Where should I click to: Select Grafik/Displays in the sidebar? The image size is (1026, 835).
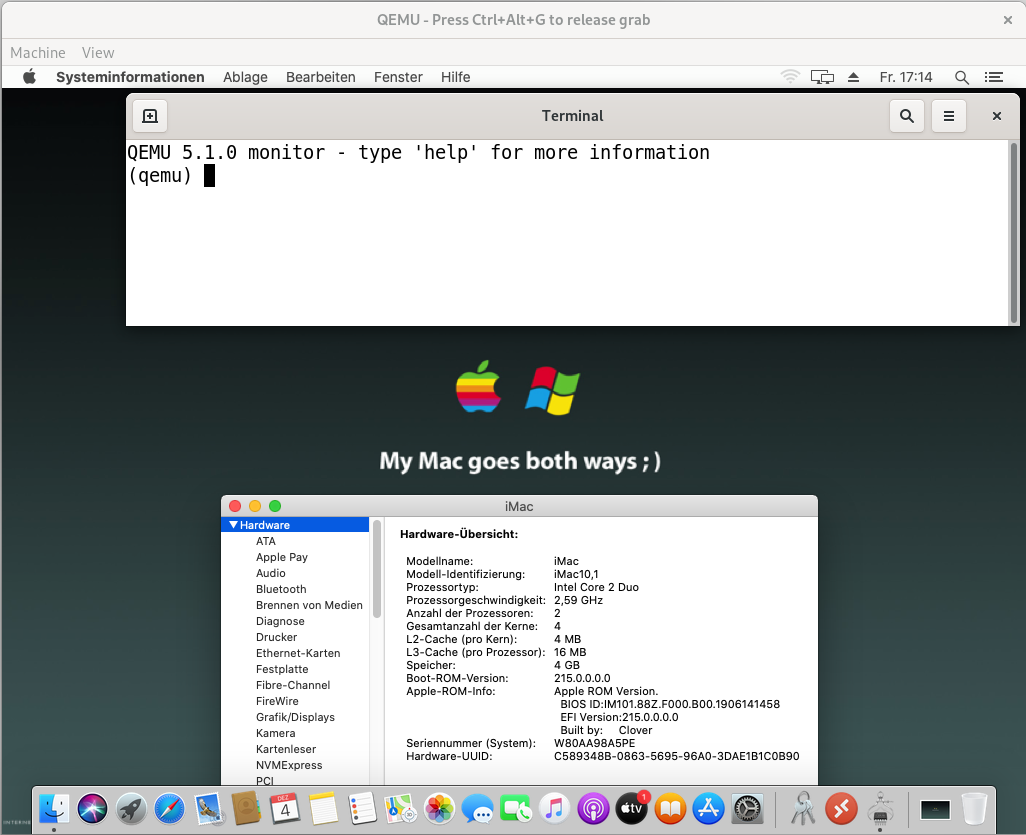tap(295, 717)
